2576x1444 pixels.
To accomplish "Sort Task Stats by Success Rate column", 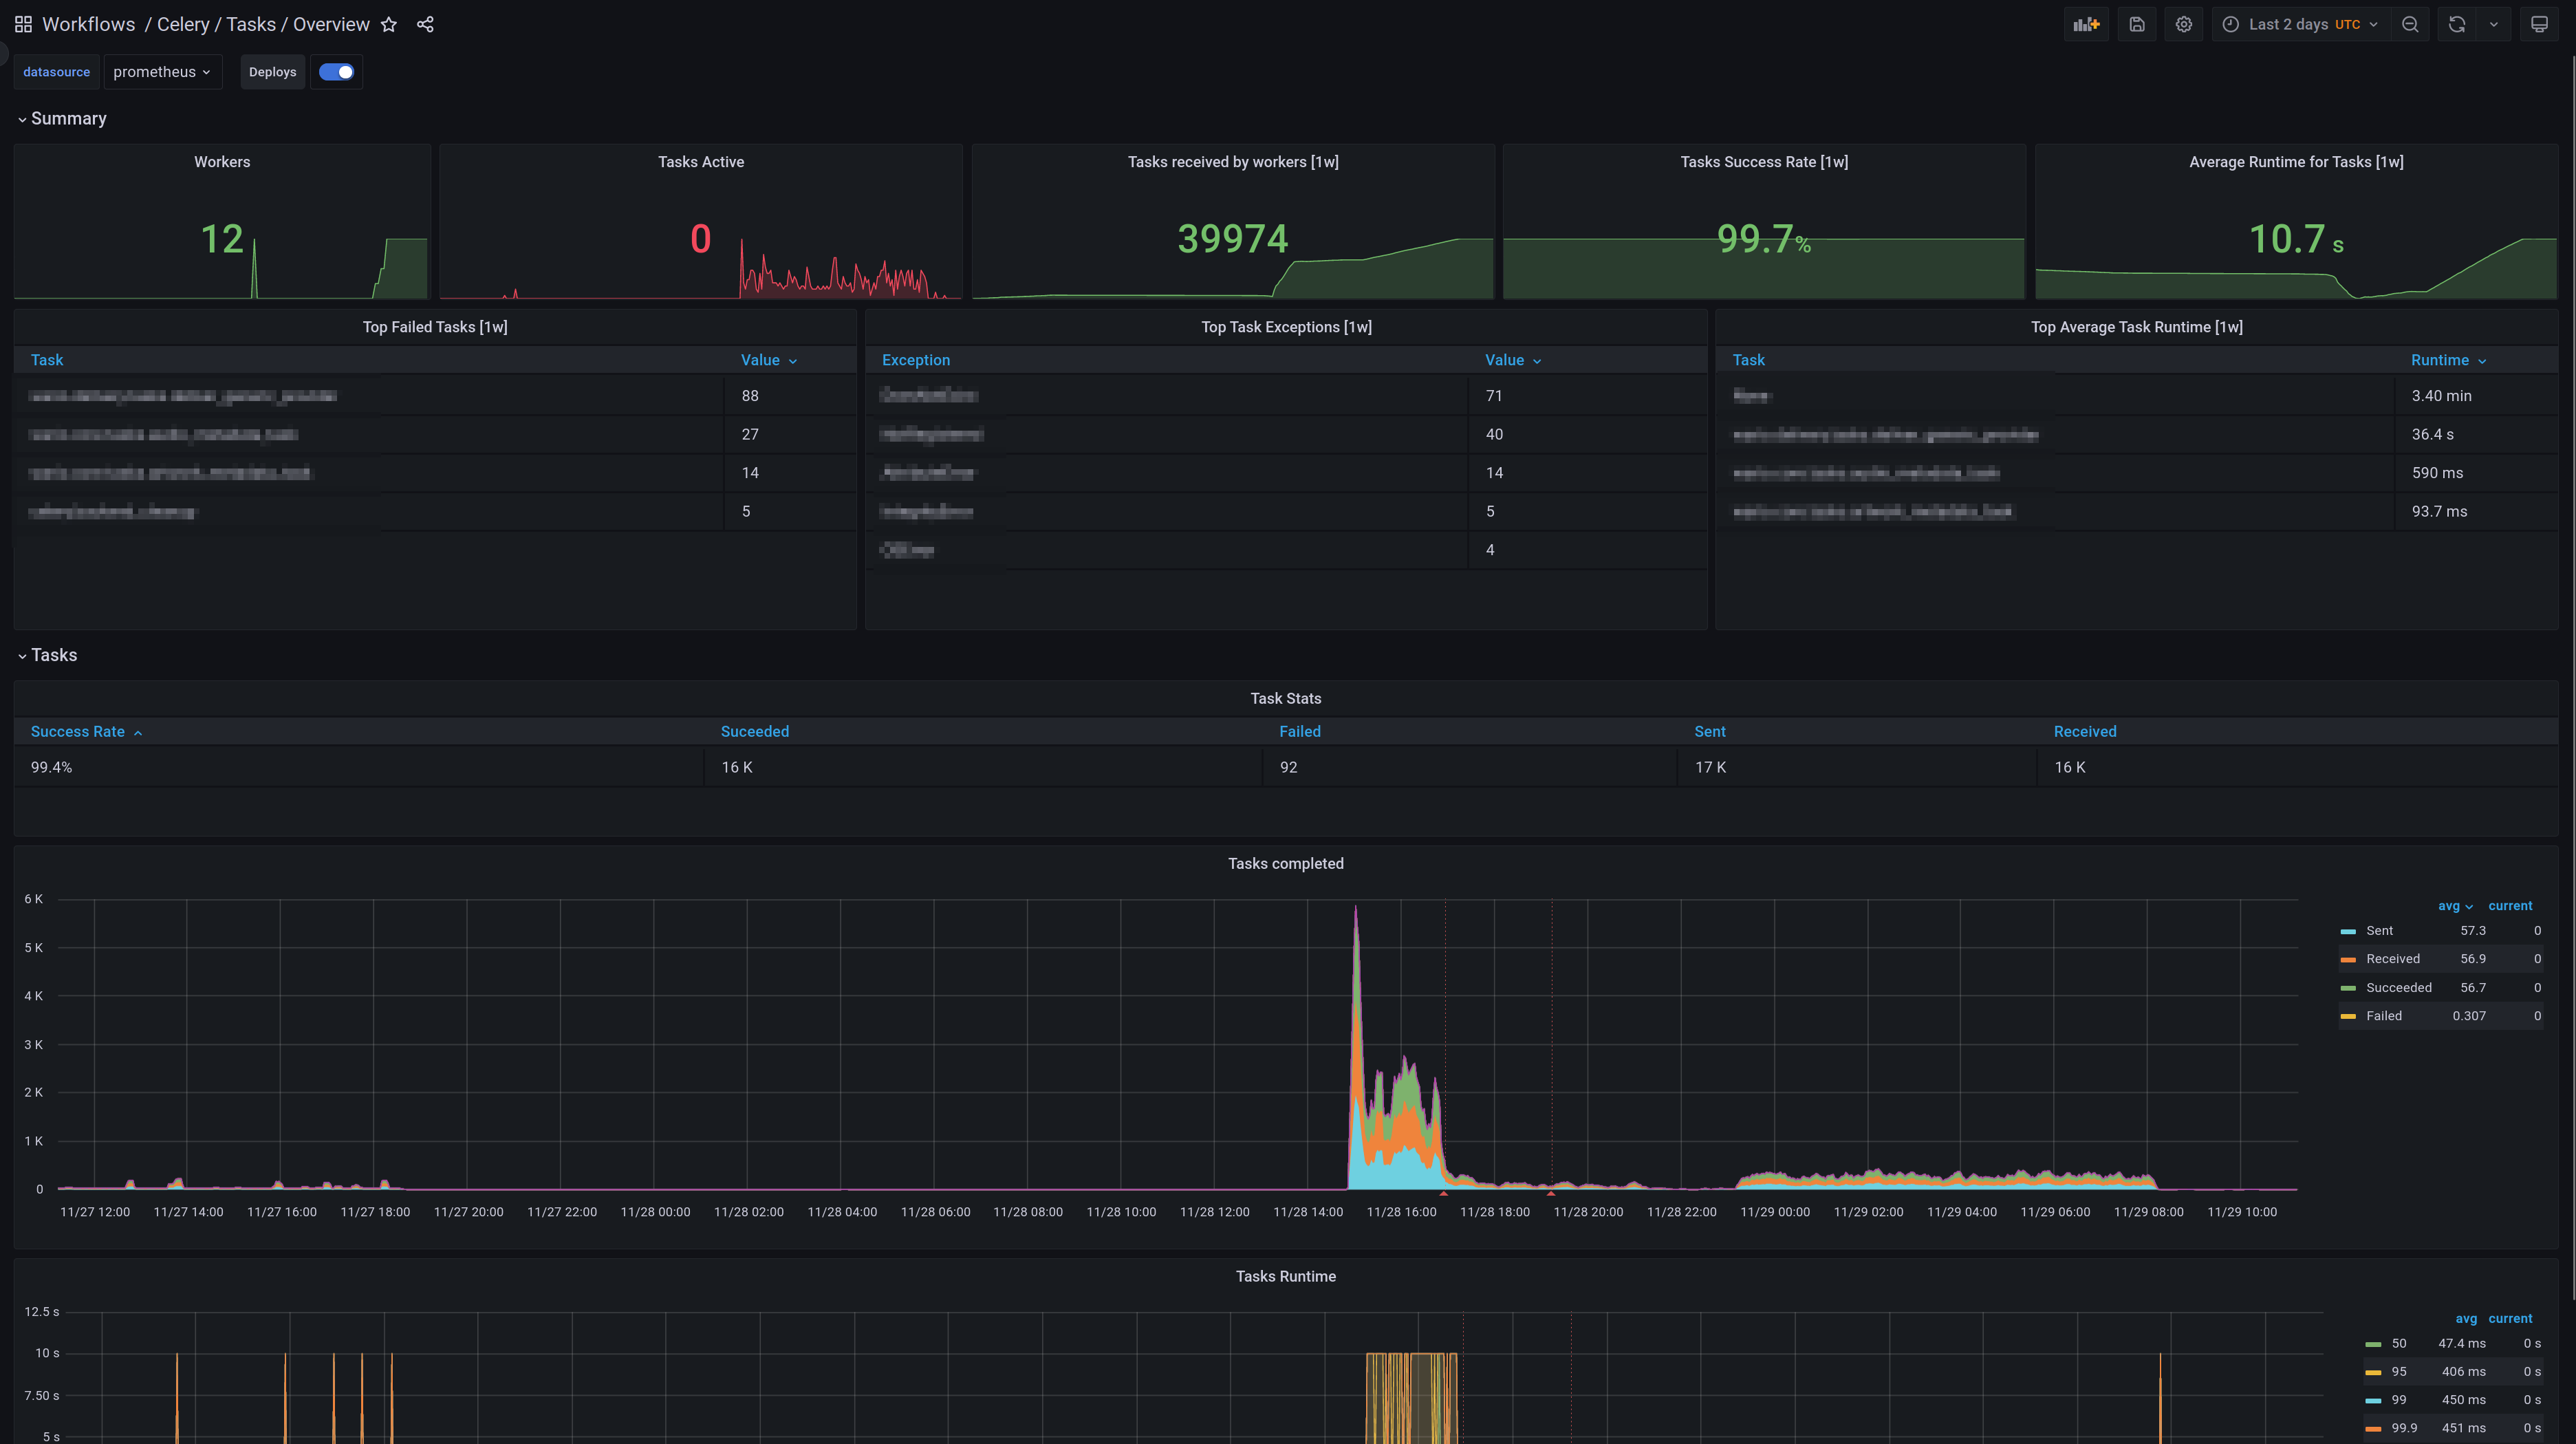I will coord(78,732).
